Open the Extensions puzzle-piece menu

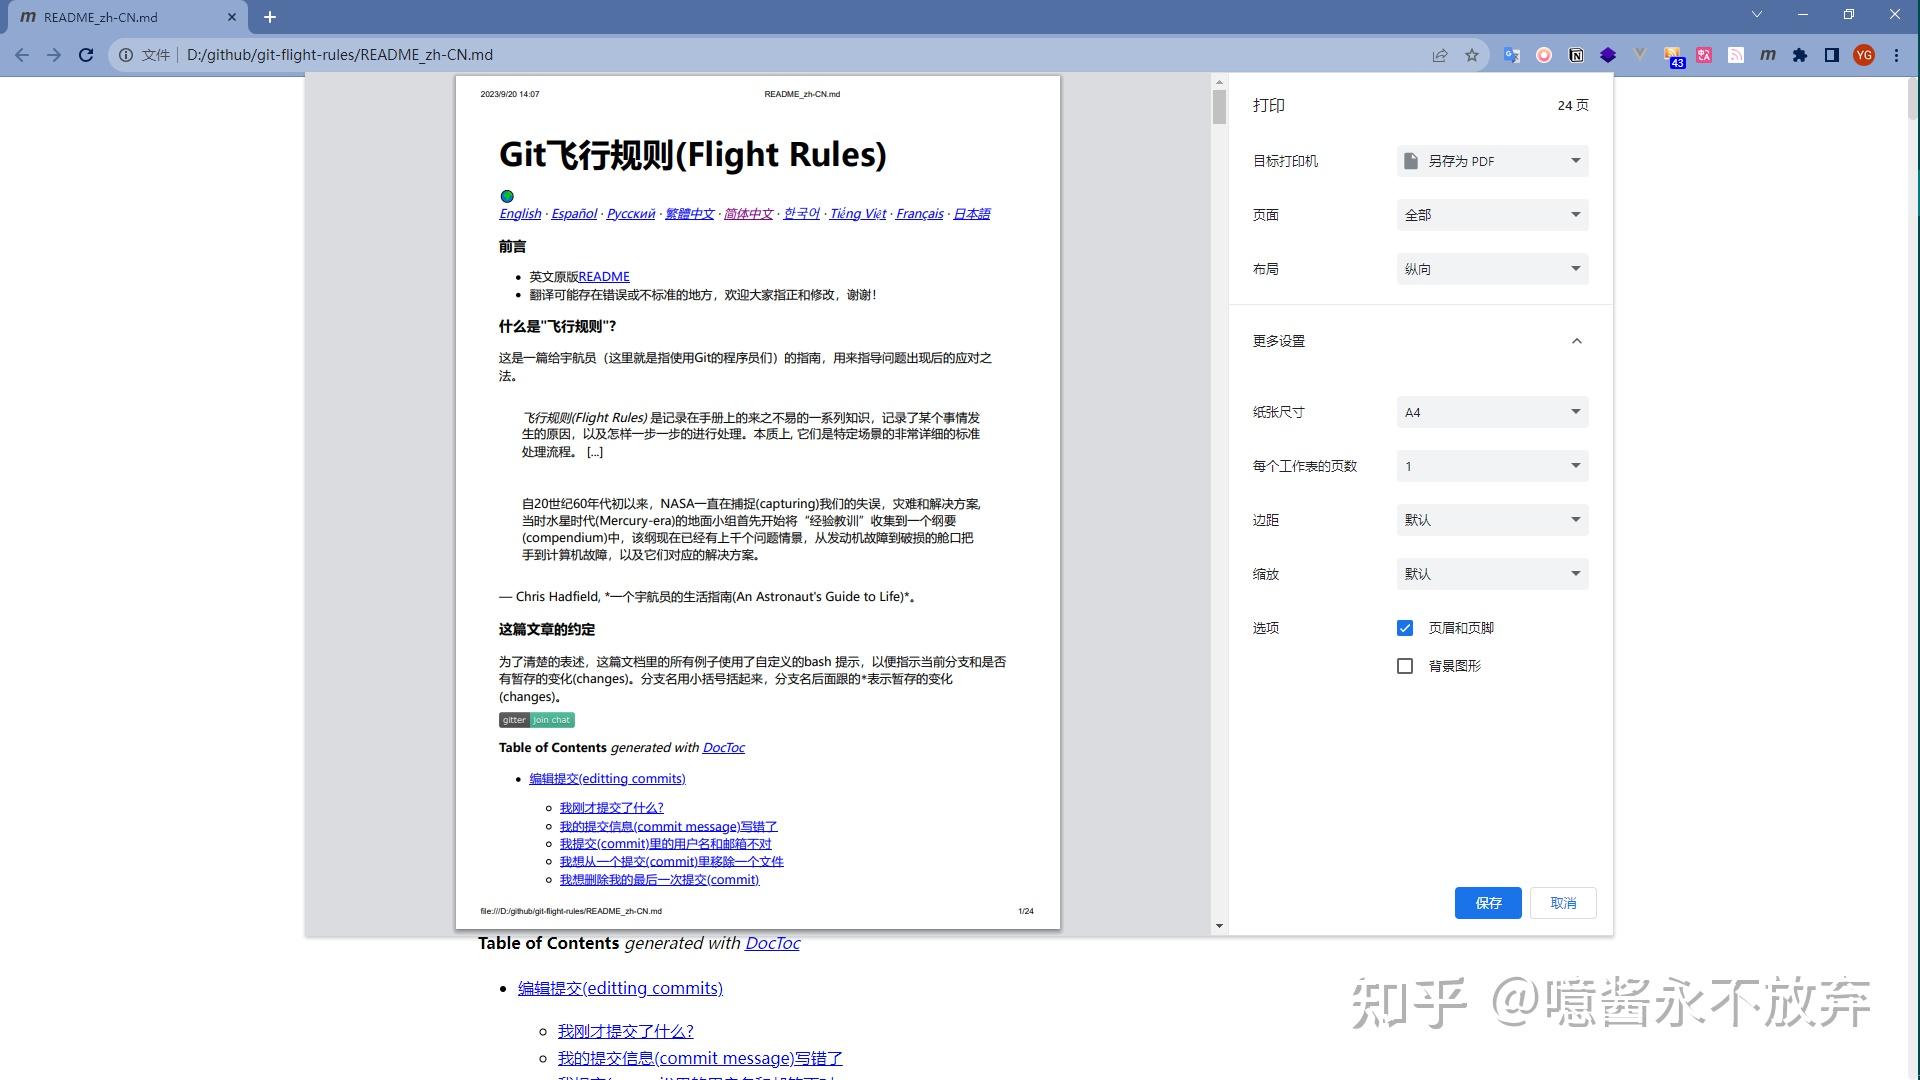[x=1800, y=55]
